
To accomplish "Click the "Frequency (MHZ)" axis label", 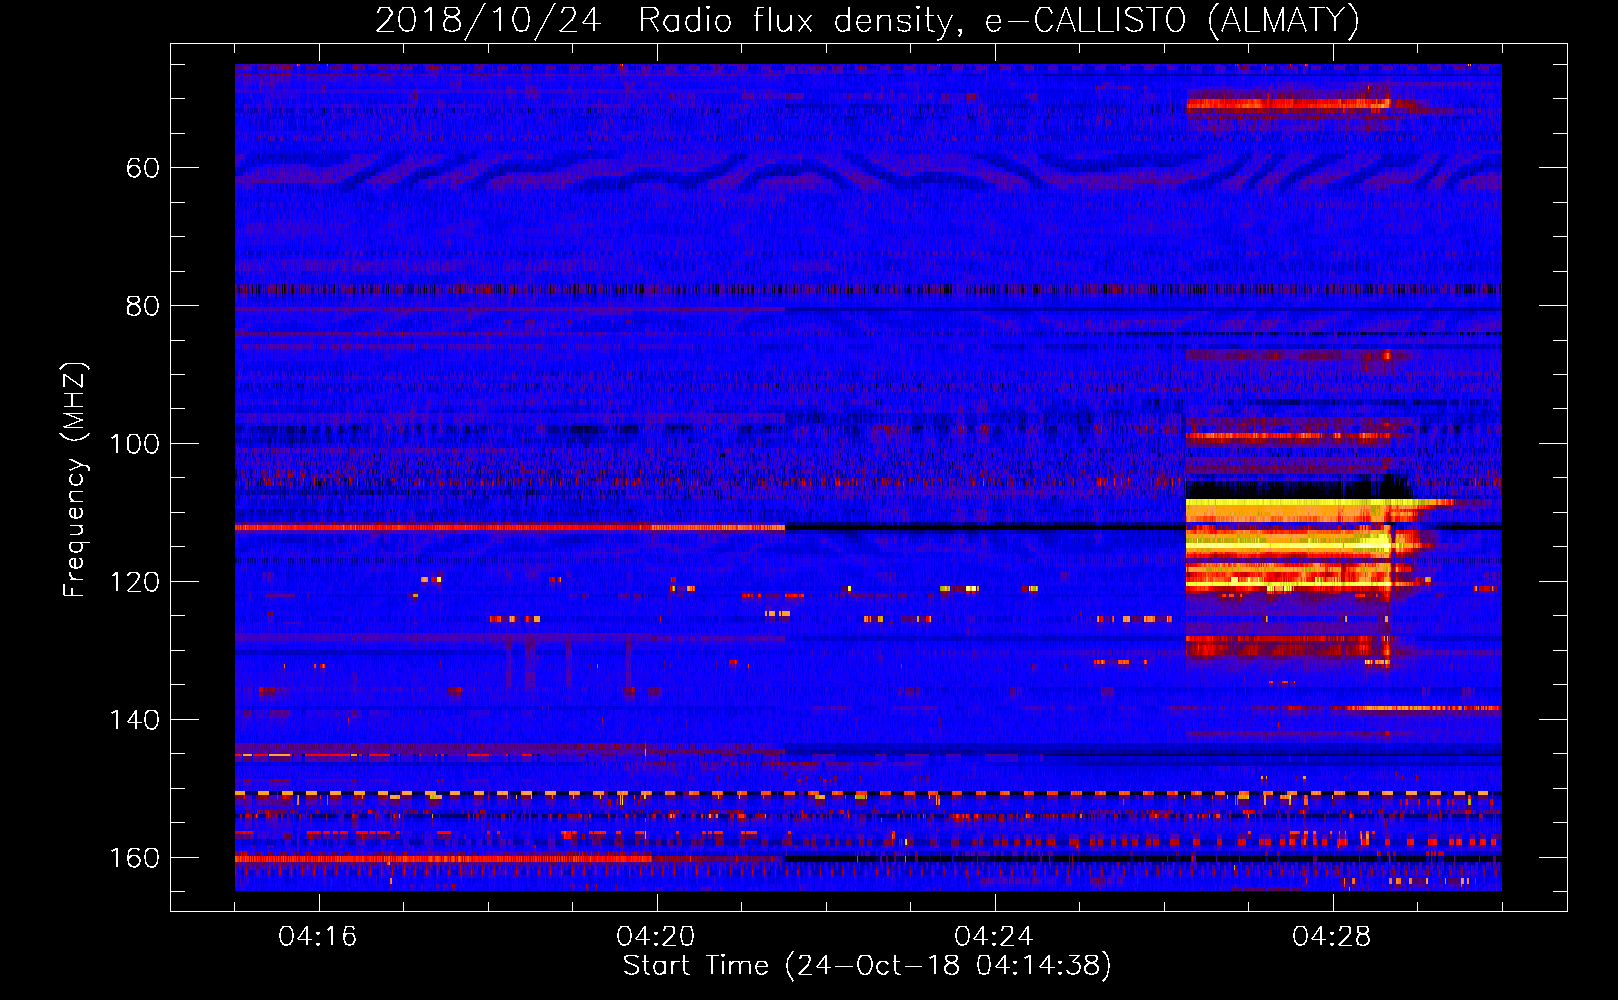I will coord(75,480).
